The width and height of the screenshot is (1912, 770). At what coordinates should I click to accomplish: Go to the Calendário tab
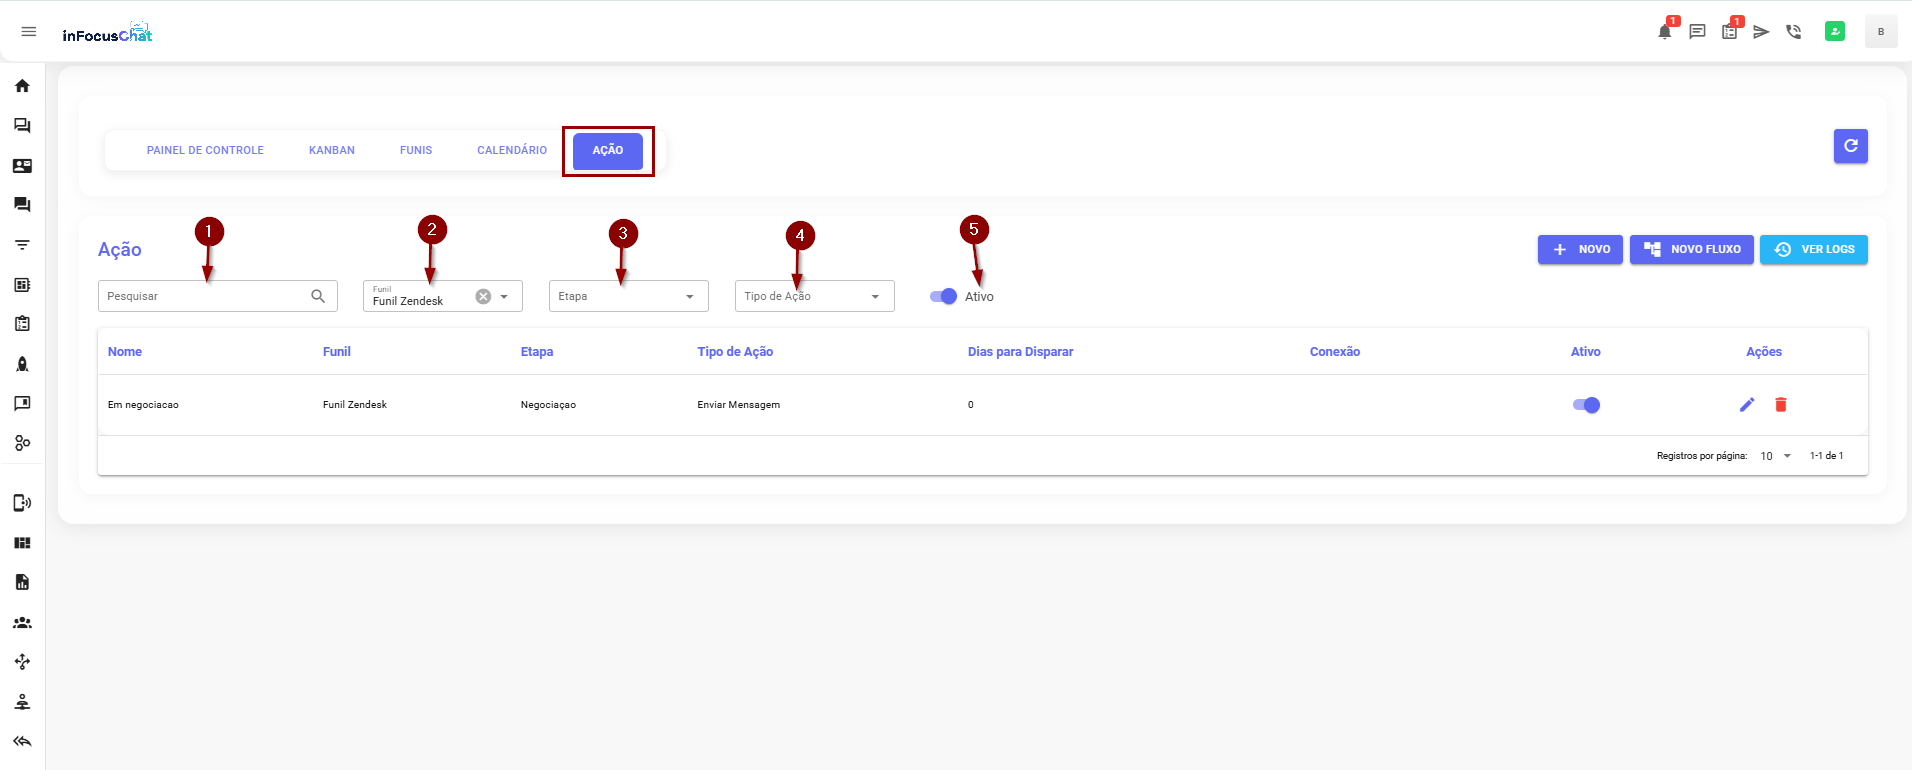511,150
